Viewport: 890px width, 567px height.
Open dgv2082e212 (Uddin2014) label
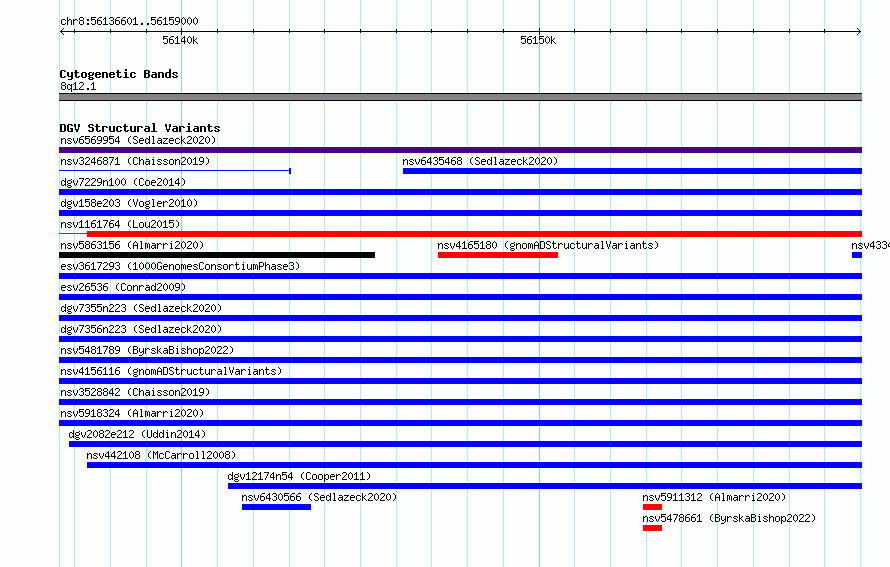137,434
